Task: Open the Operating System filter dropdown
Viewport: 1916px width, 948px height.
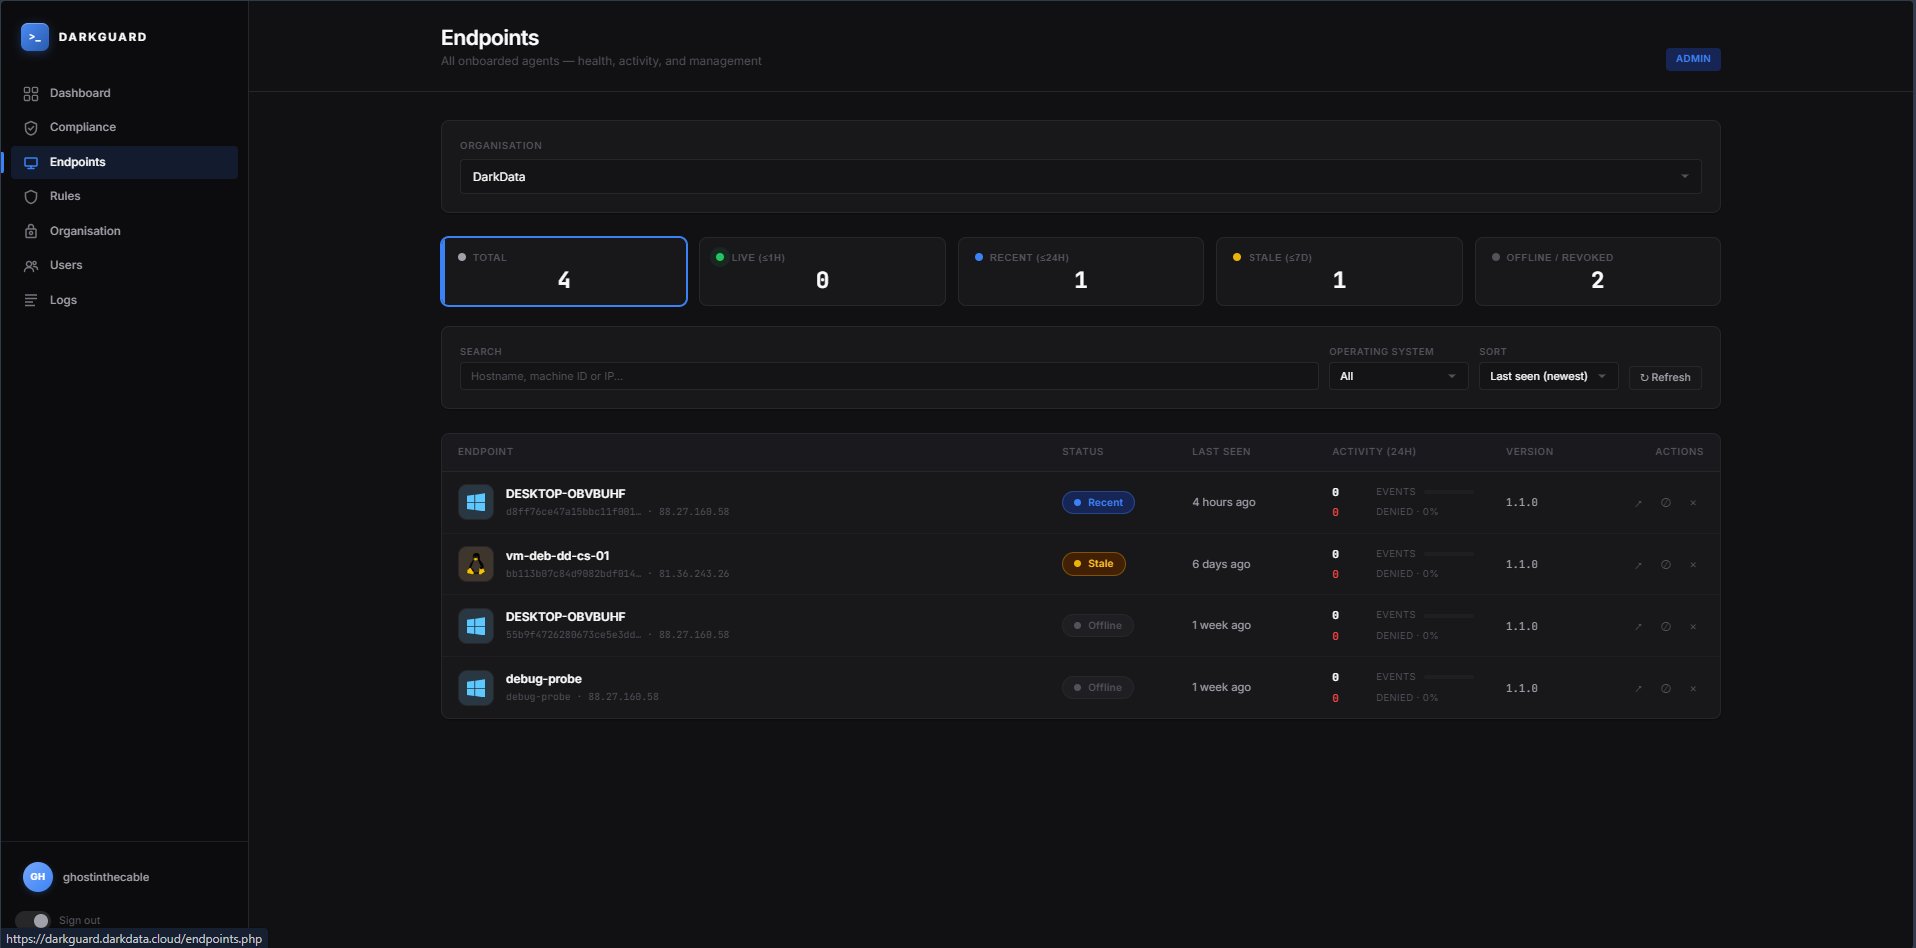Action: pos(1398,376)
